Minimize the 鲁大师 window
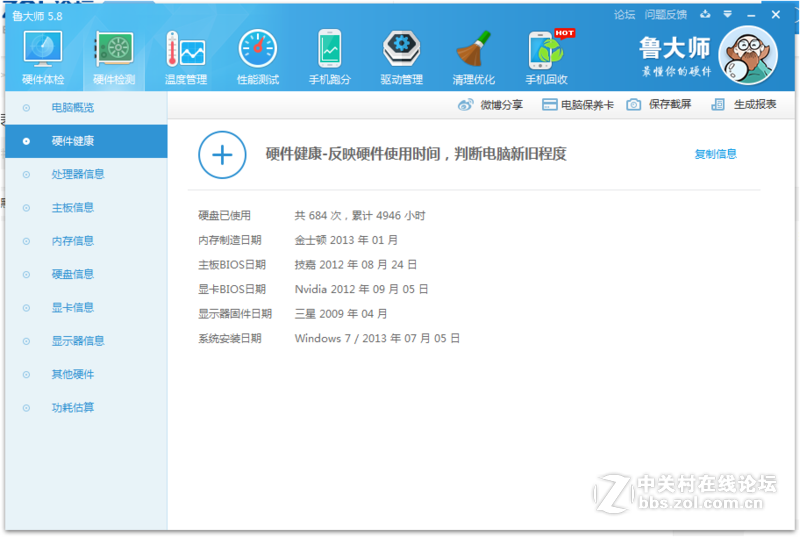 [751, 15]
